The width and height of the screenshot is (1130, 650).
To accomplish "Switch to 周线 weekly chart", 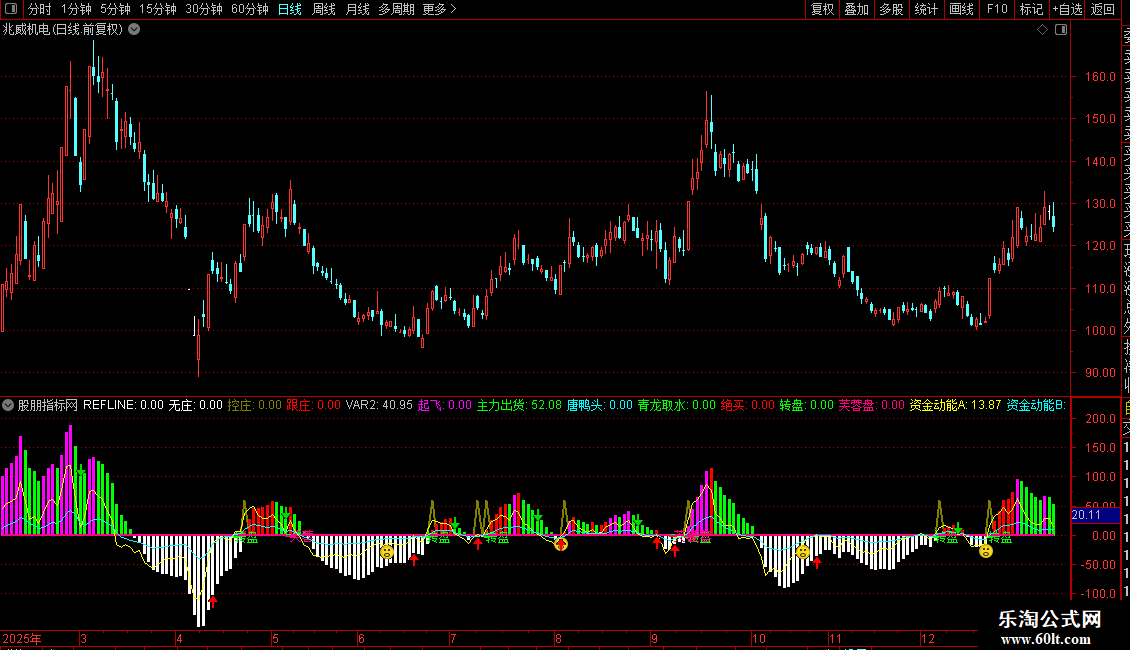I will pyautogui.click(x=324, y=9).
